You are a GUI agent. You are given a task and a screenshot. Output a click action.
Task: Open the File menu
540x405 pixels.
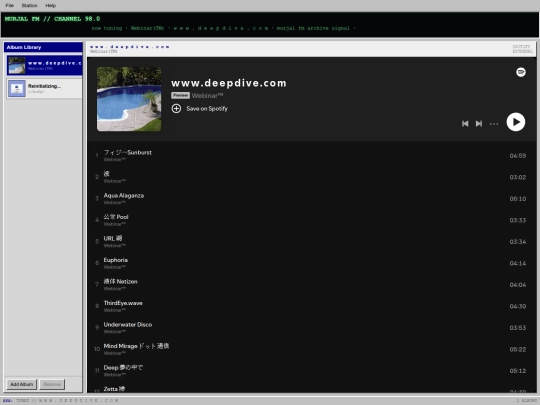[x=9, y=6]
